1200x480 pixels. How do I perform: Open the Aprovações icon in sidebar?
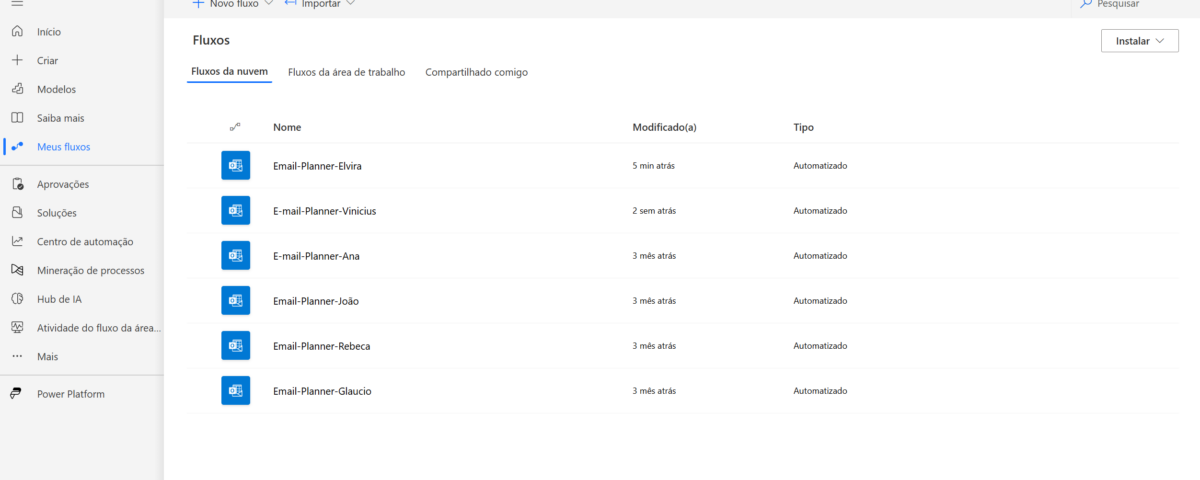point(17,184)
